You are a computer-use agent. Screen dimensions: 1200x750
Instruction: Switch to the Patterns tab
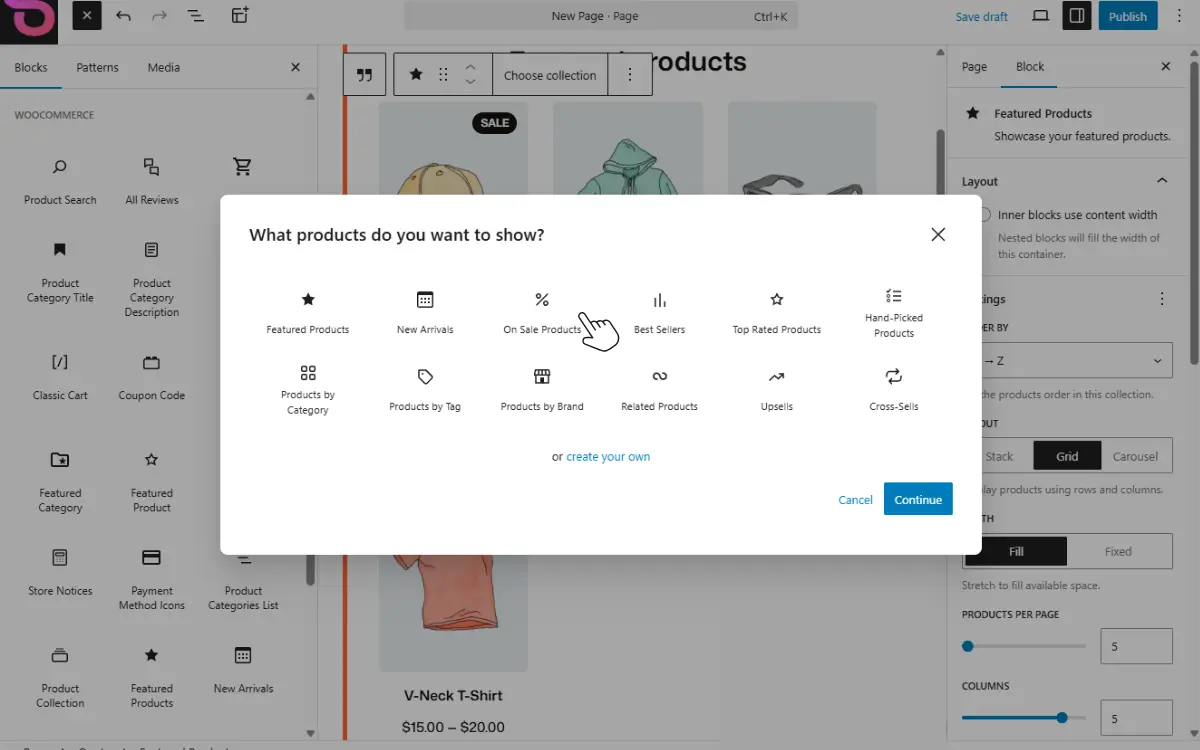point(97,67)
